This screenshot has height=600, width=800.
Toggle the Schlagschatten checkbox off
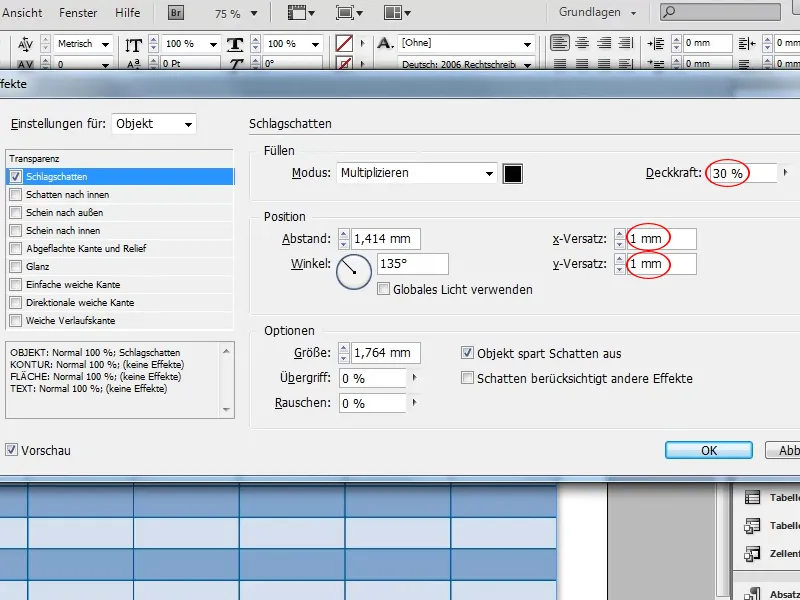pos(15,177)
